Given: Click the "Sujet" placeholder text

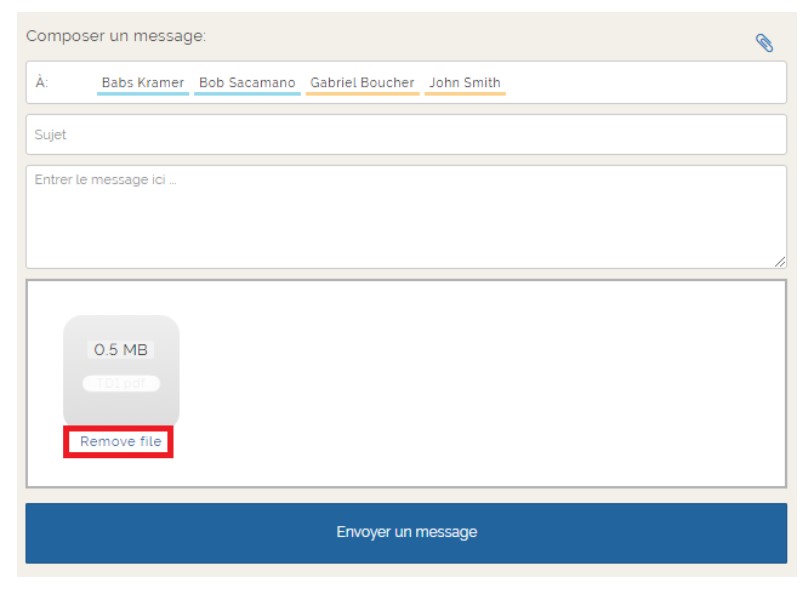Looking at the screenshot, I should (x=50, y=134).
